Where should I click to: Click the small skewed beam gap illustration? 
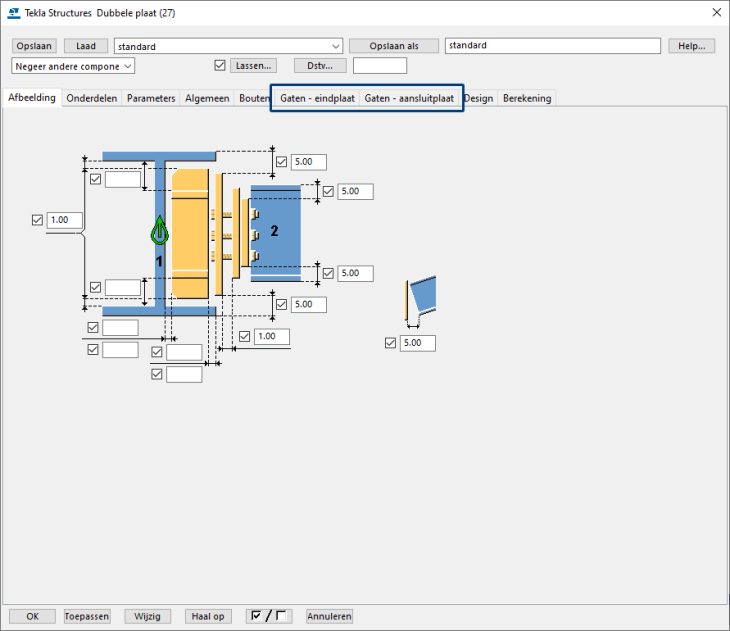[x=421, y=299]
